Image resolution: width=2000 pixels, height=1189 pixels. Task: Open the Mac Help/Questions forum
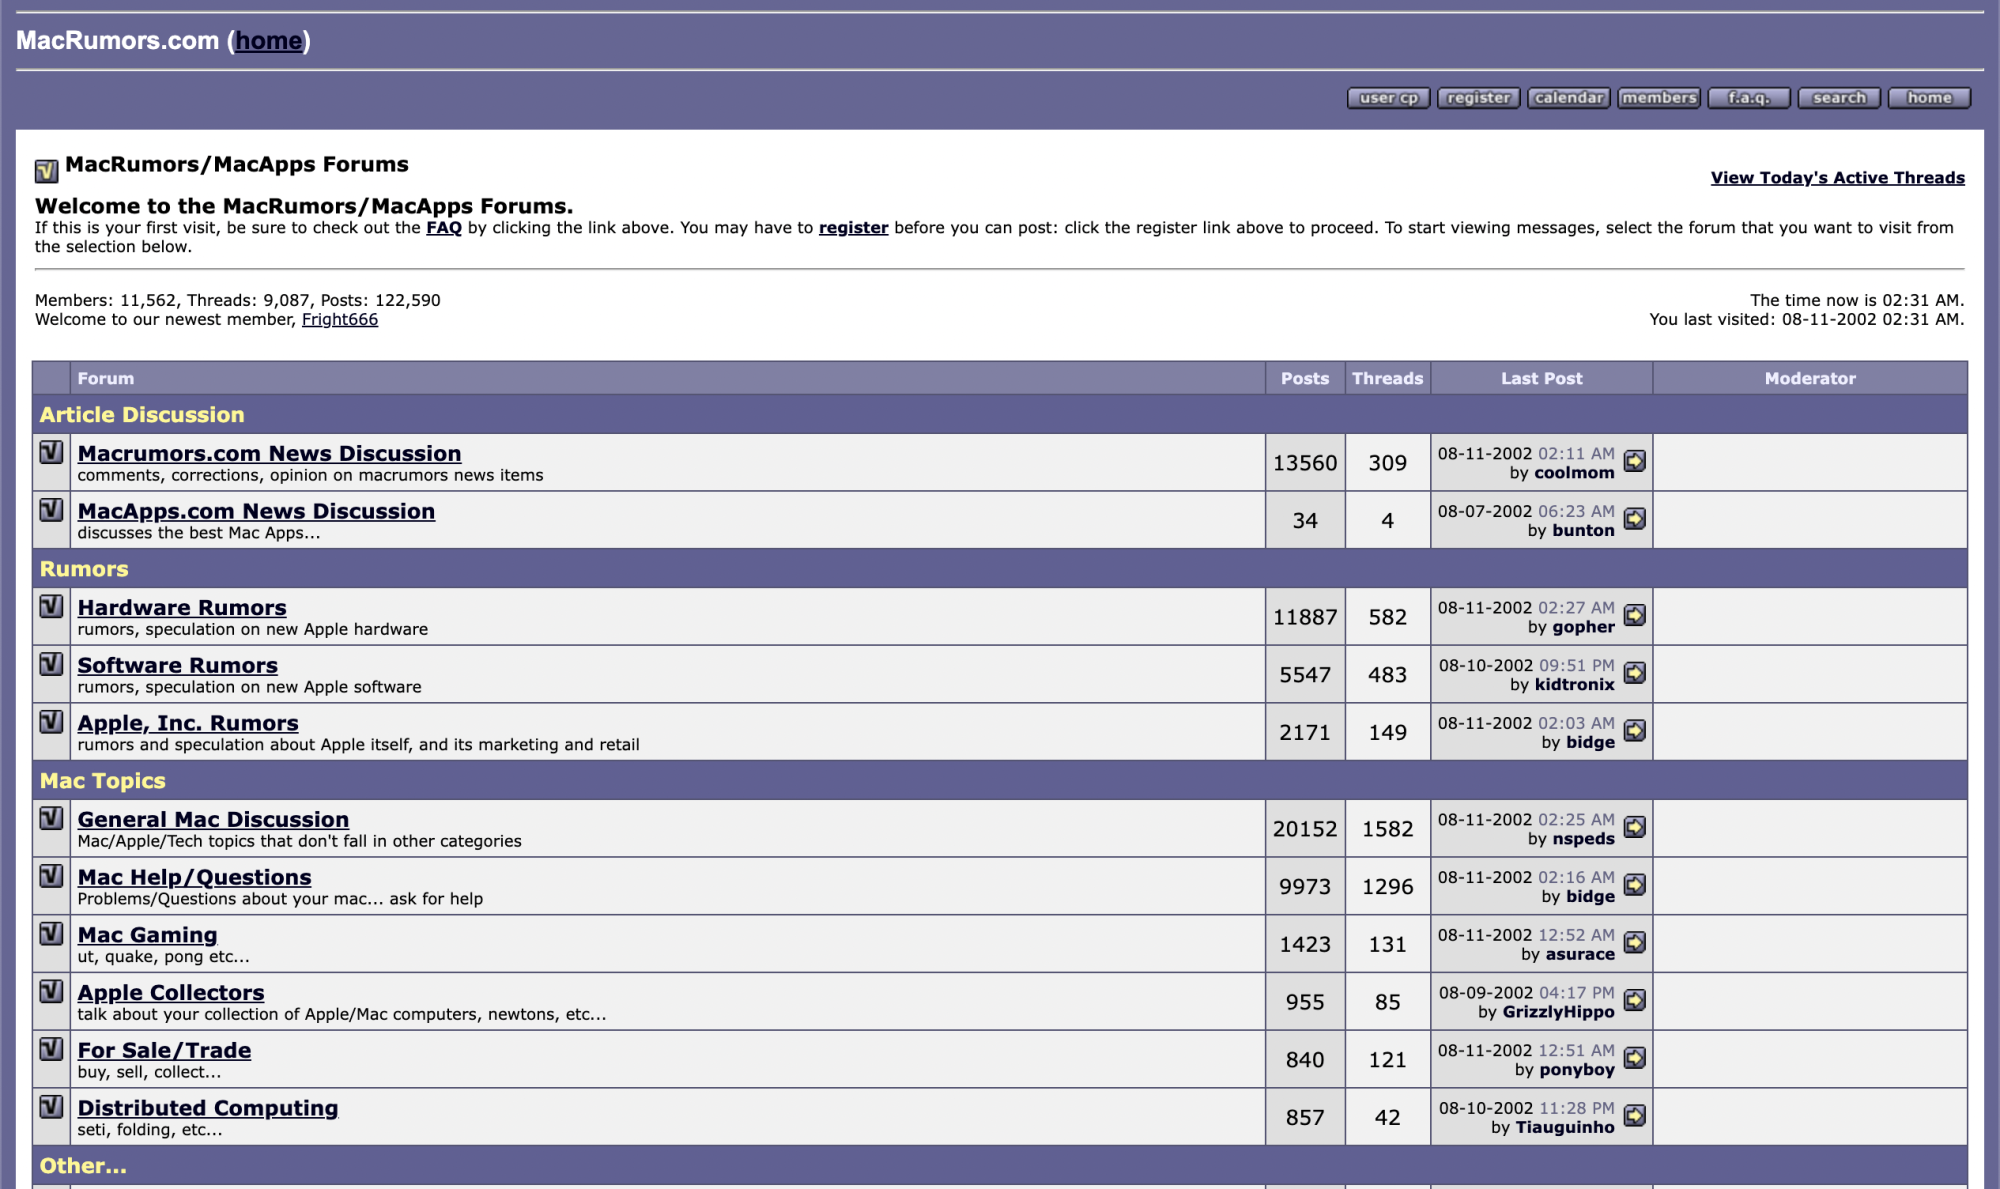[194, 877]
